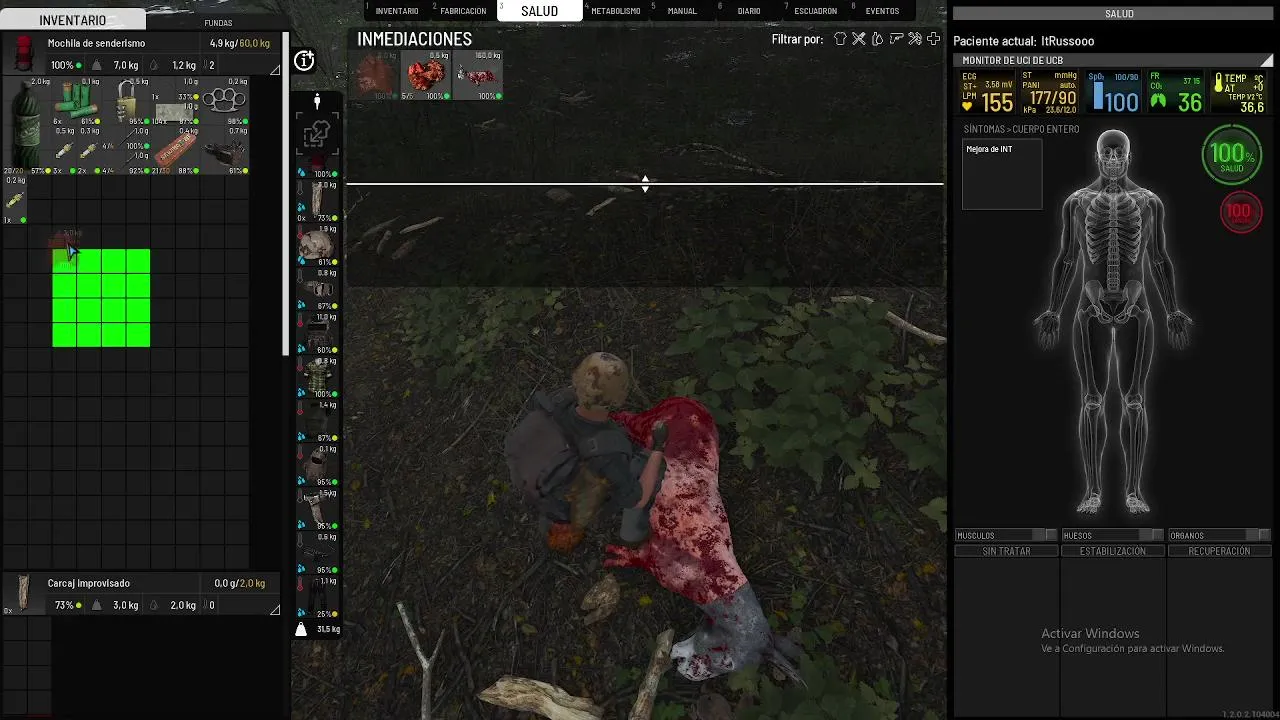Open the MANUAL tab
The height and width of the screenshot is (720, 1280).
681,11
